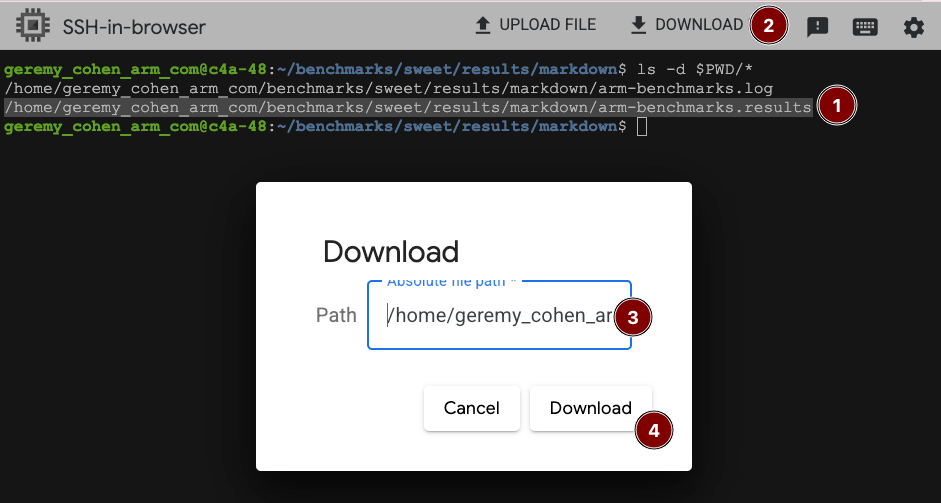
Task: Open the keyboard shortcuts icon
Action: 865,27
